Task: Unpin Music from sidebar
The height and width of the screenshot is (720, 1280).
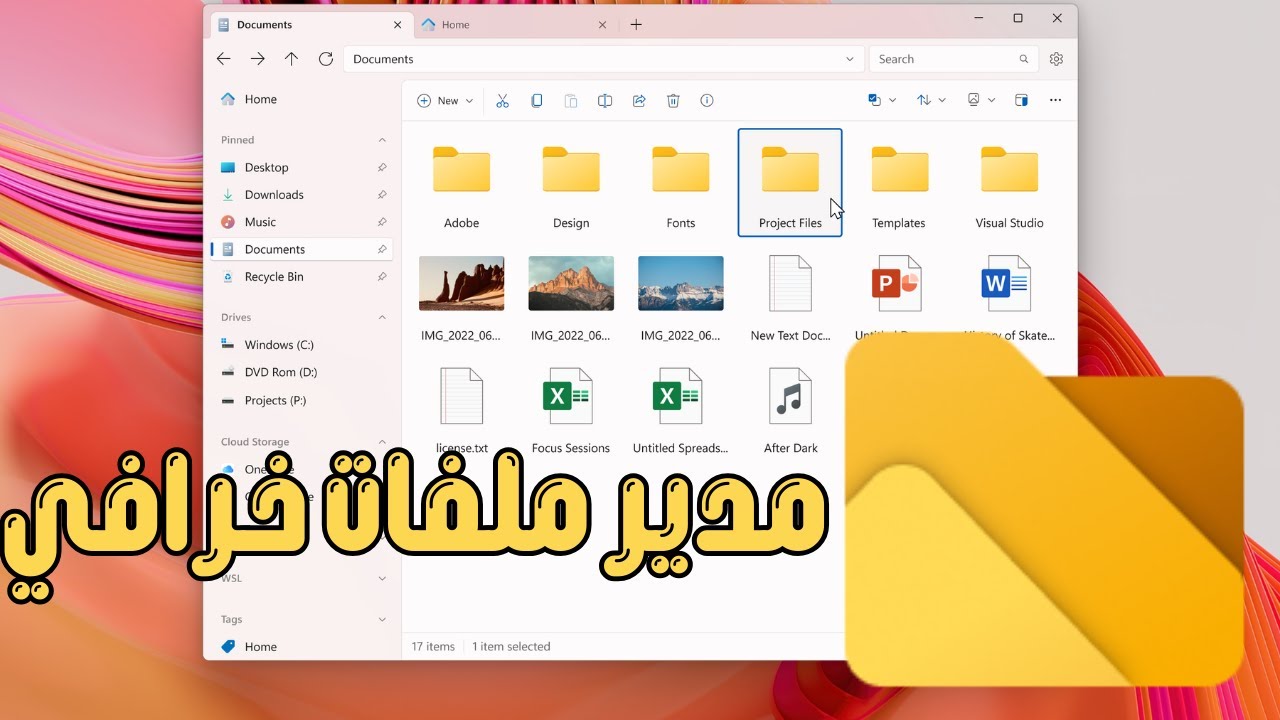Action: (382, 222)
